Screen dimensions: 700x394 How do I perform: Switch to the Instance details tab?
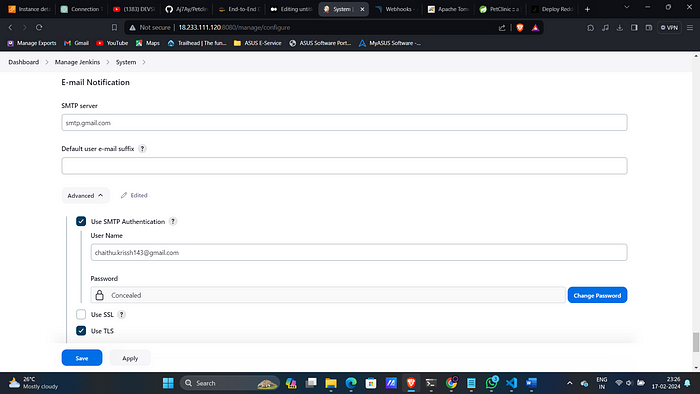[30, 9]
